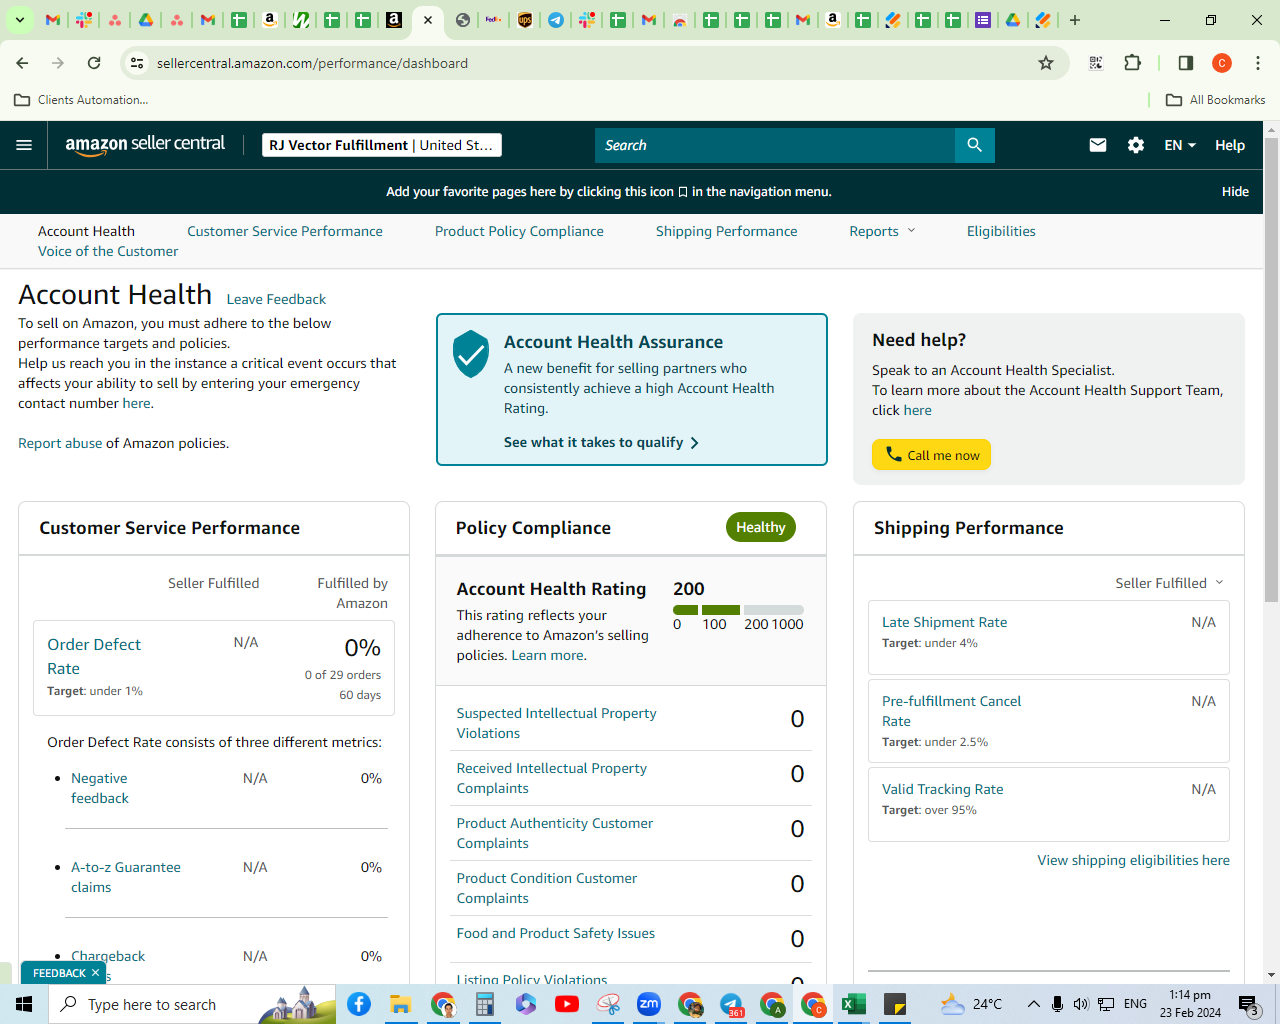Open Zoom from the taskbar

click(649, 1004)
